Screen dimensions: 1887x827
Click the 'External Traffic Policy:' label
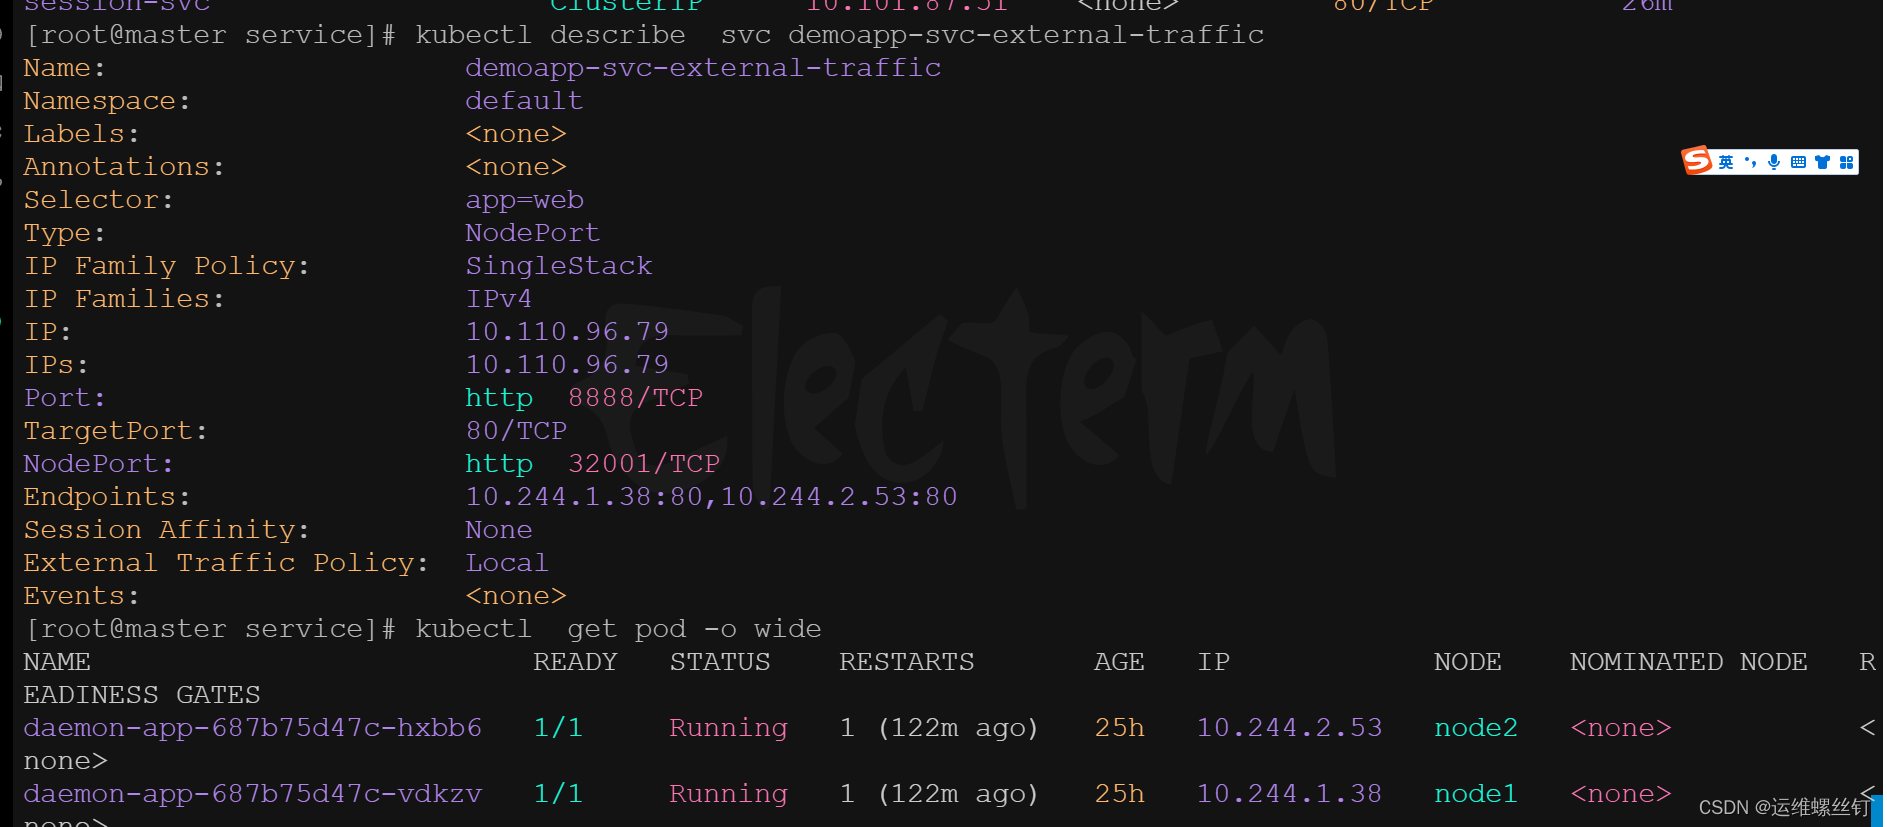coord(226,563)
